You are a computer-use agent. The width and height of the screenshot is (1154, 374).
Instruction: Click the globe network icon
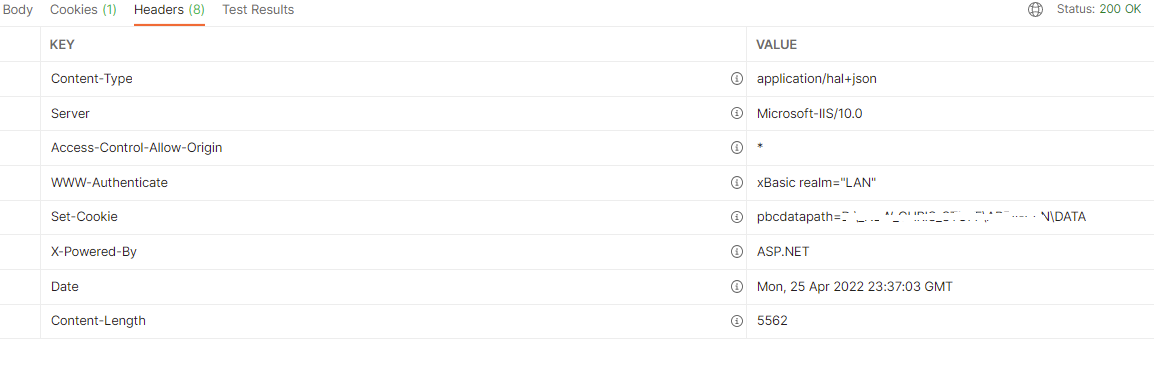pyautogui.click(x=1036, y=10)
